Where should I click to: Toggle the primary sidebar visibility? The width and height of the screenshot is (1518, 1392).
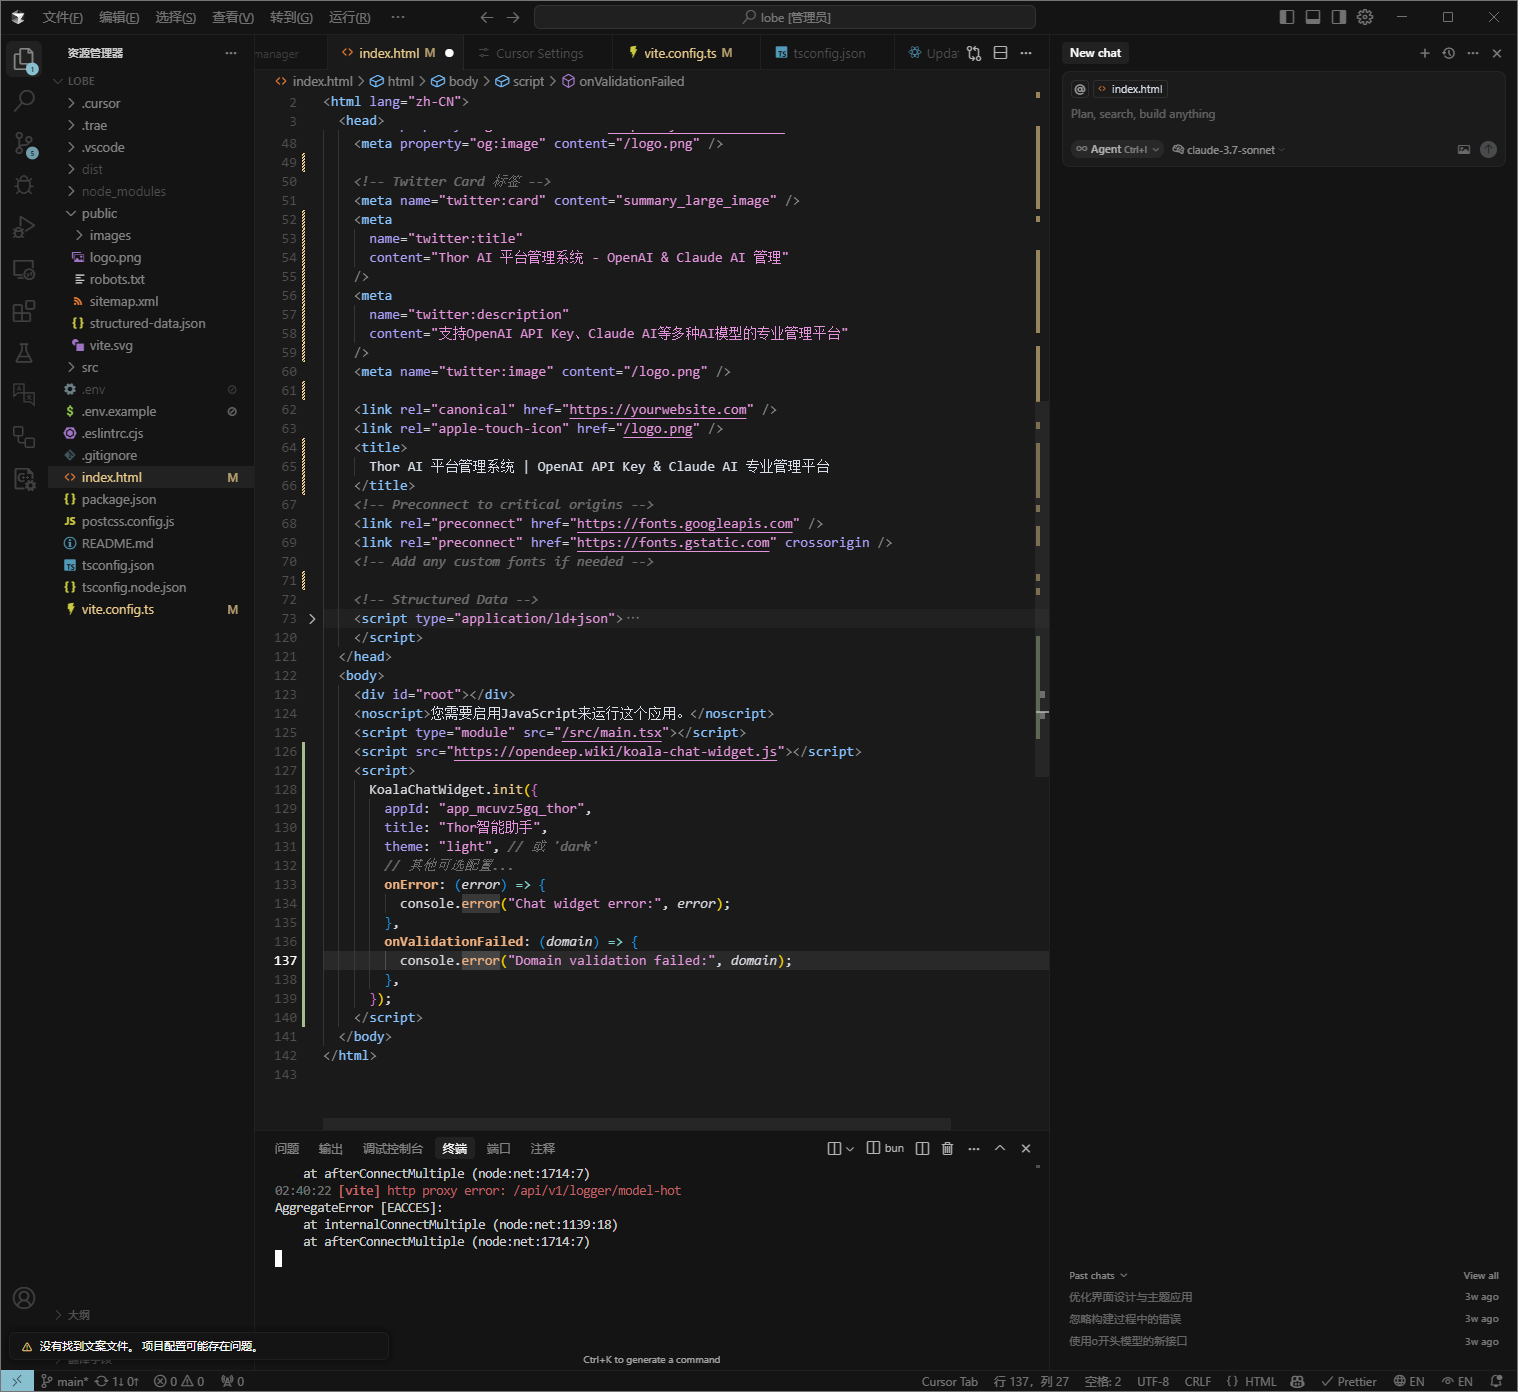point(1286,17)
